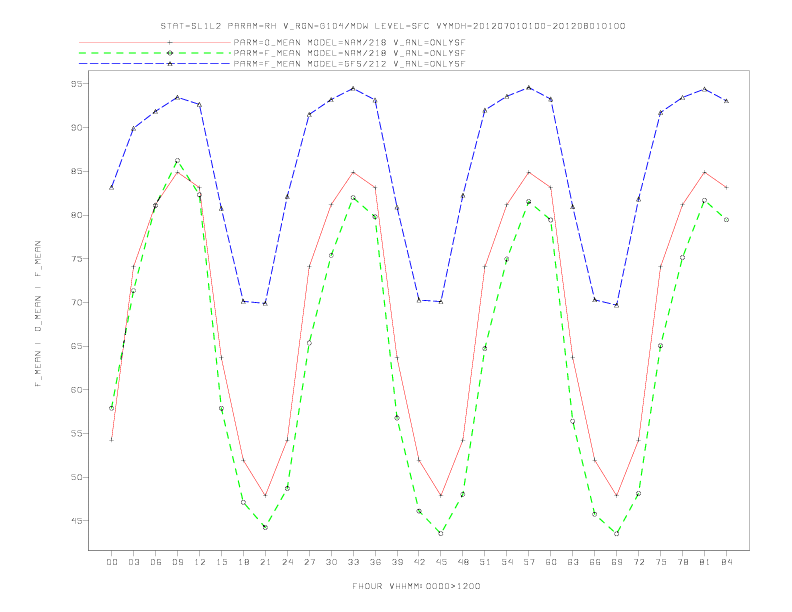This screenshot has width=792, height=612.
Task: Click x-axis tick label 54
Action: tap(507, 562)
